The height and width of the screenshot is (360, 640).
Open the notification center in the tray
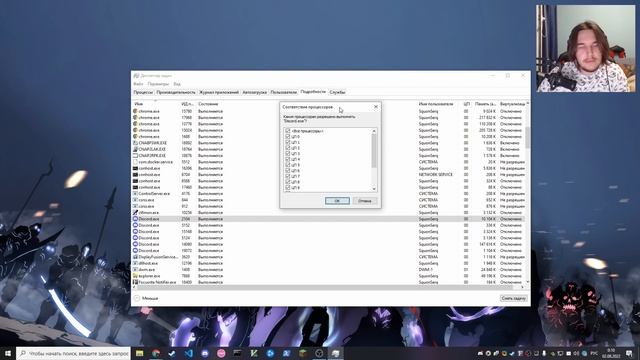tap(629, 353)
